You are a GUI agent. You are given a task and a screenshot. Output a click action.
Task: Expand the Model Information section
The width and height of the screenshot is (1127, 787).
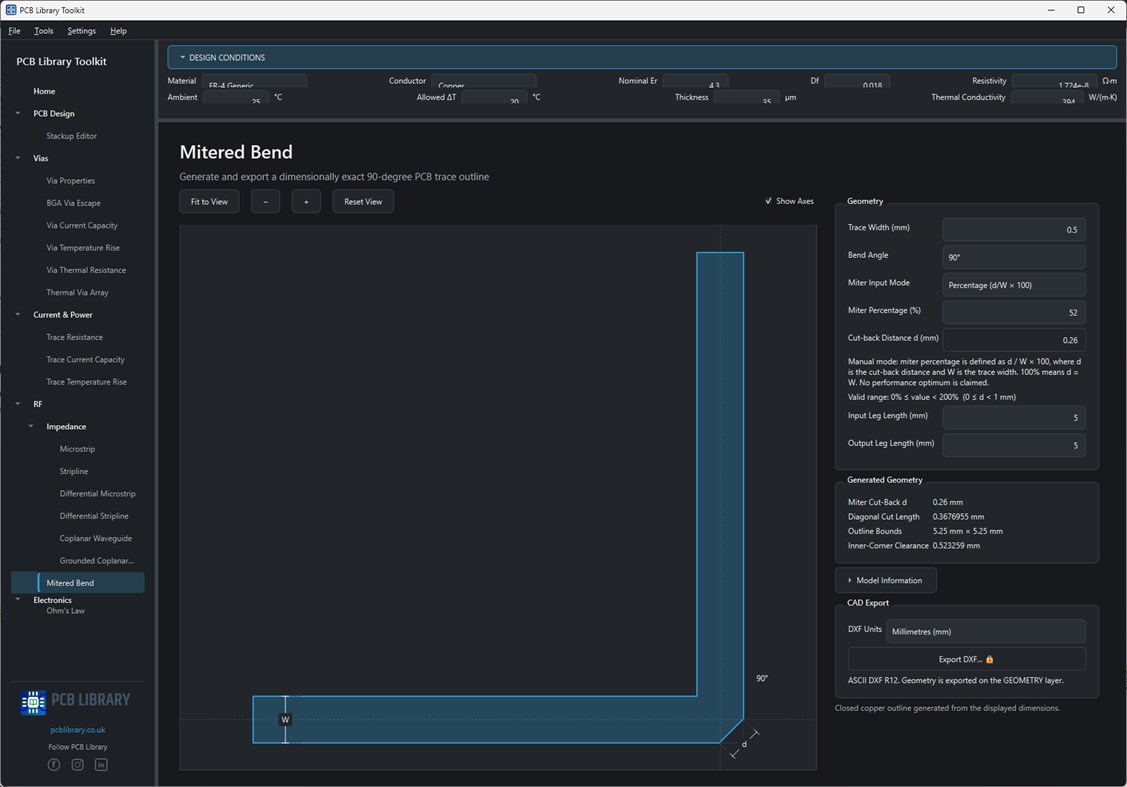[x=886, y=580]
